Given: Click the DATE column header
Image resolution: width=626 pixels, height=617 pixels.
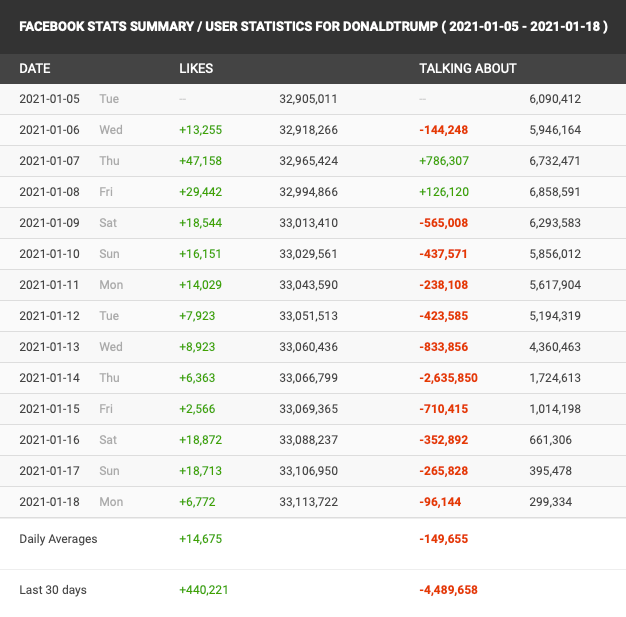Looking at the screenshot, I should click(x=35, y=68).
